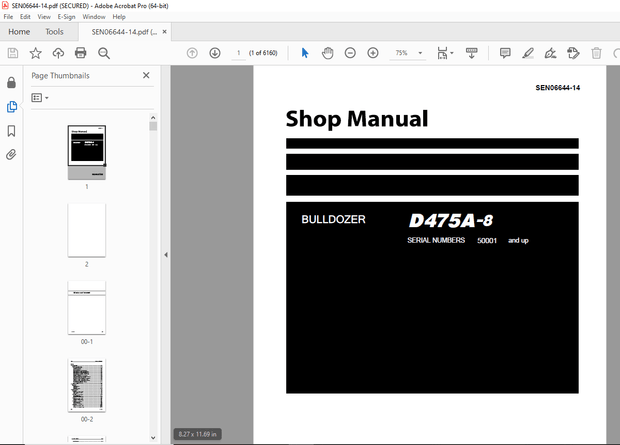This screenshot has width=620, height=445.
Task: Open the E-Sign menu
Action: (x=66, y=17)
